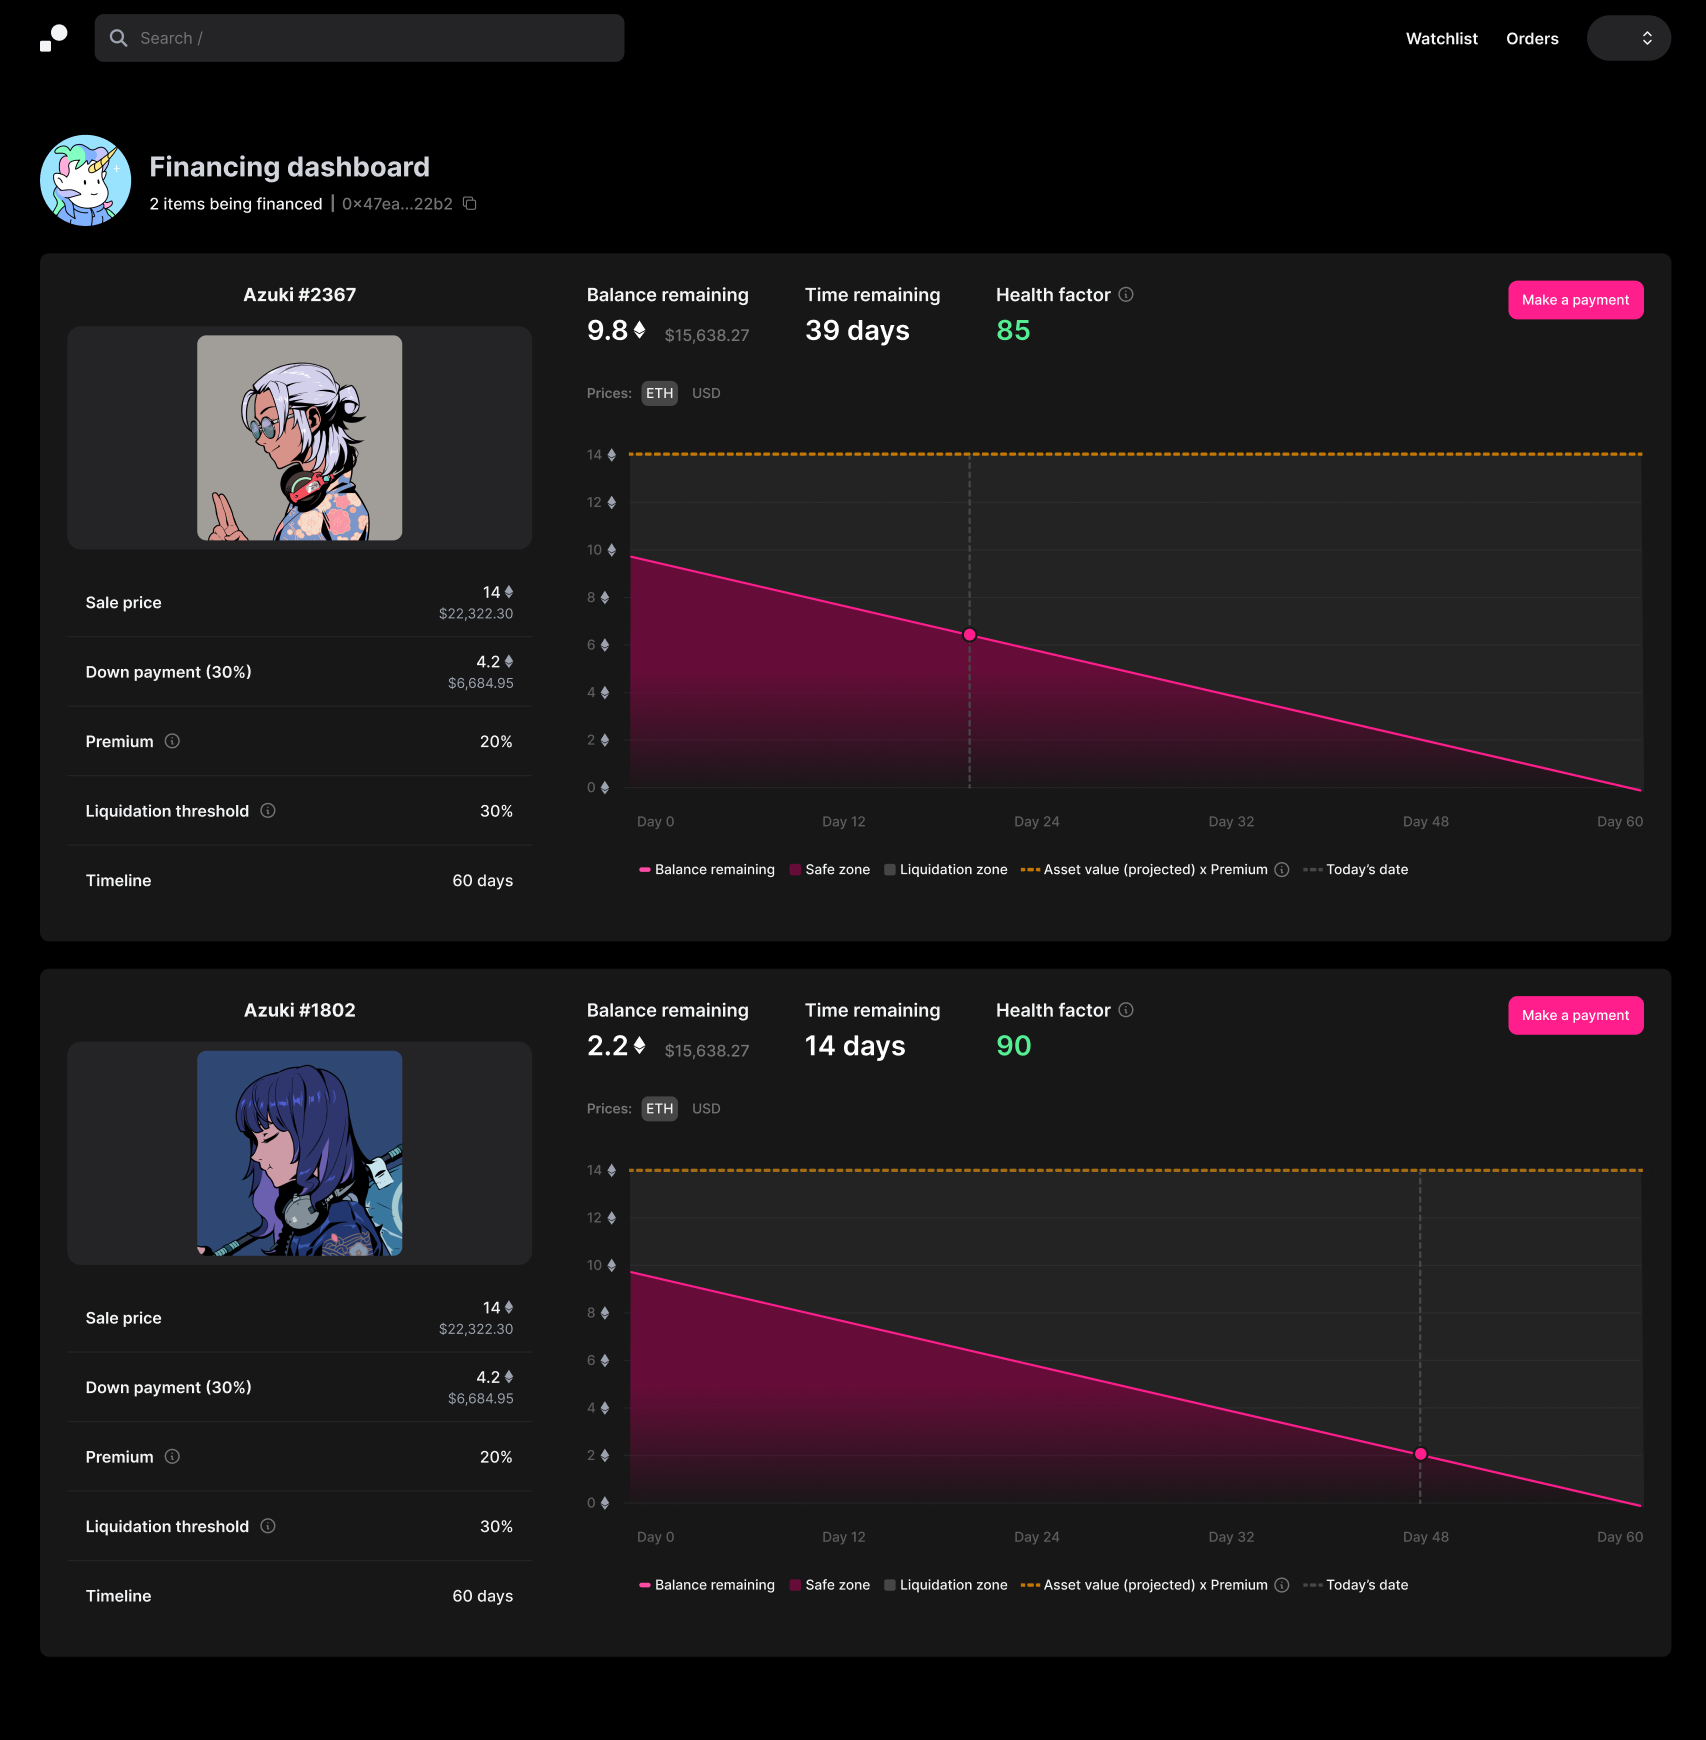Click health factor value 90
The image size is (1706, 1740).
coord(1013,1046)
